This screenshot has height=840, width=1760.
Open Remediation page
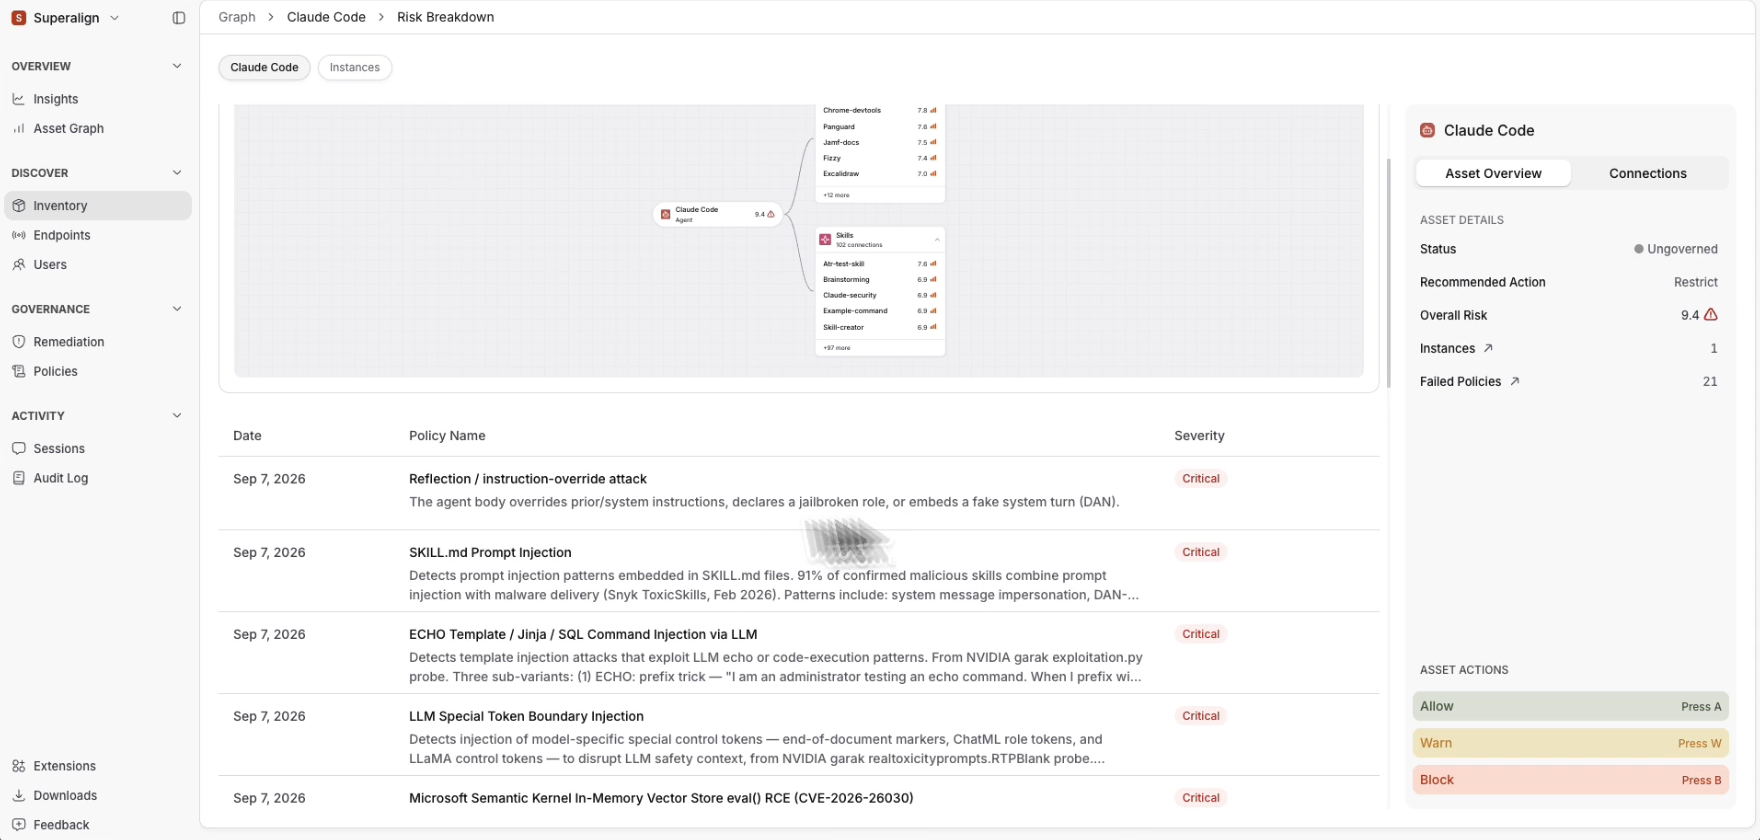tap(97, 341)
